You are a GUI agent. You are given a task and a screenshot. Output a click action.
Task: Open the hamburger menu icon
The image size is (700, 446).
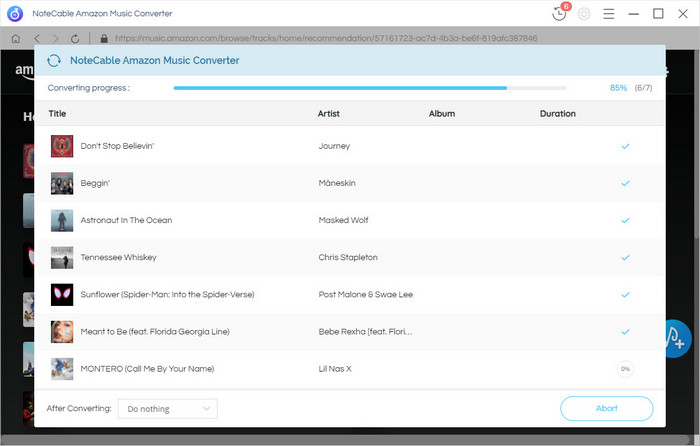pyautogui.click(x=608, y=14)
